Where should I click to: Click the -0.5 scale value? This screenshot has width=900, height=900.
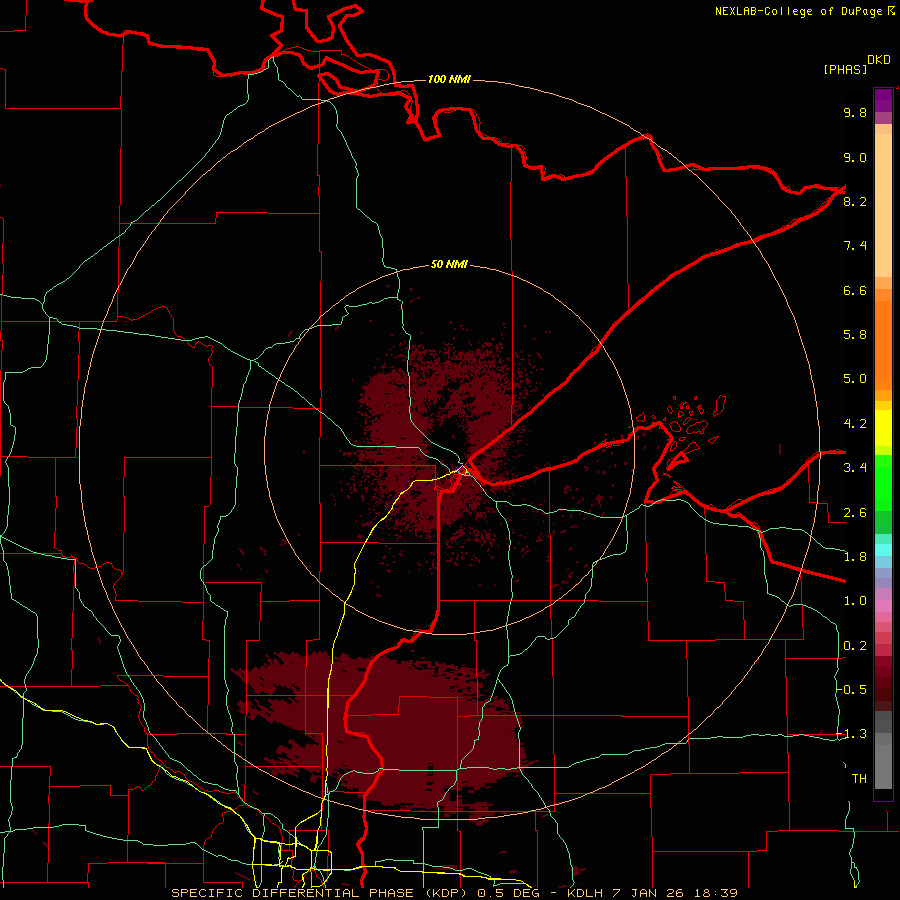852,690
